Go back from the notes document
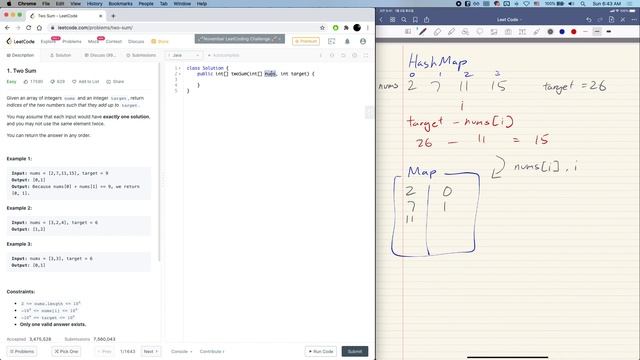Screen dimensions: 640x360 tap(381, 20)
